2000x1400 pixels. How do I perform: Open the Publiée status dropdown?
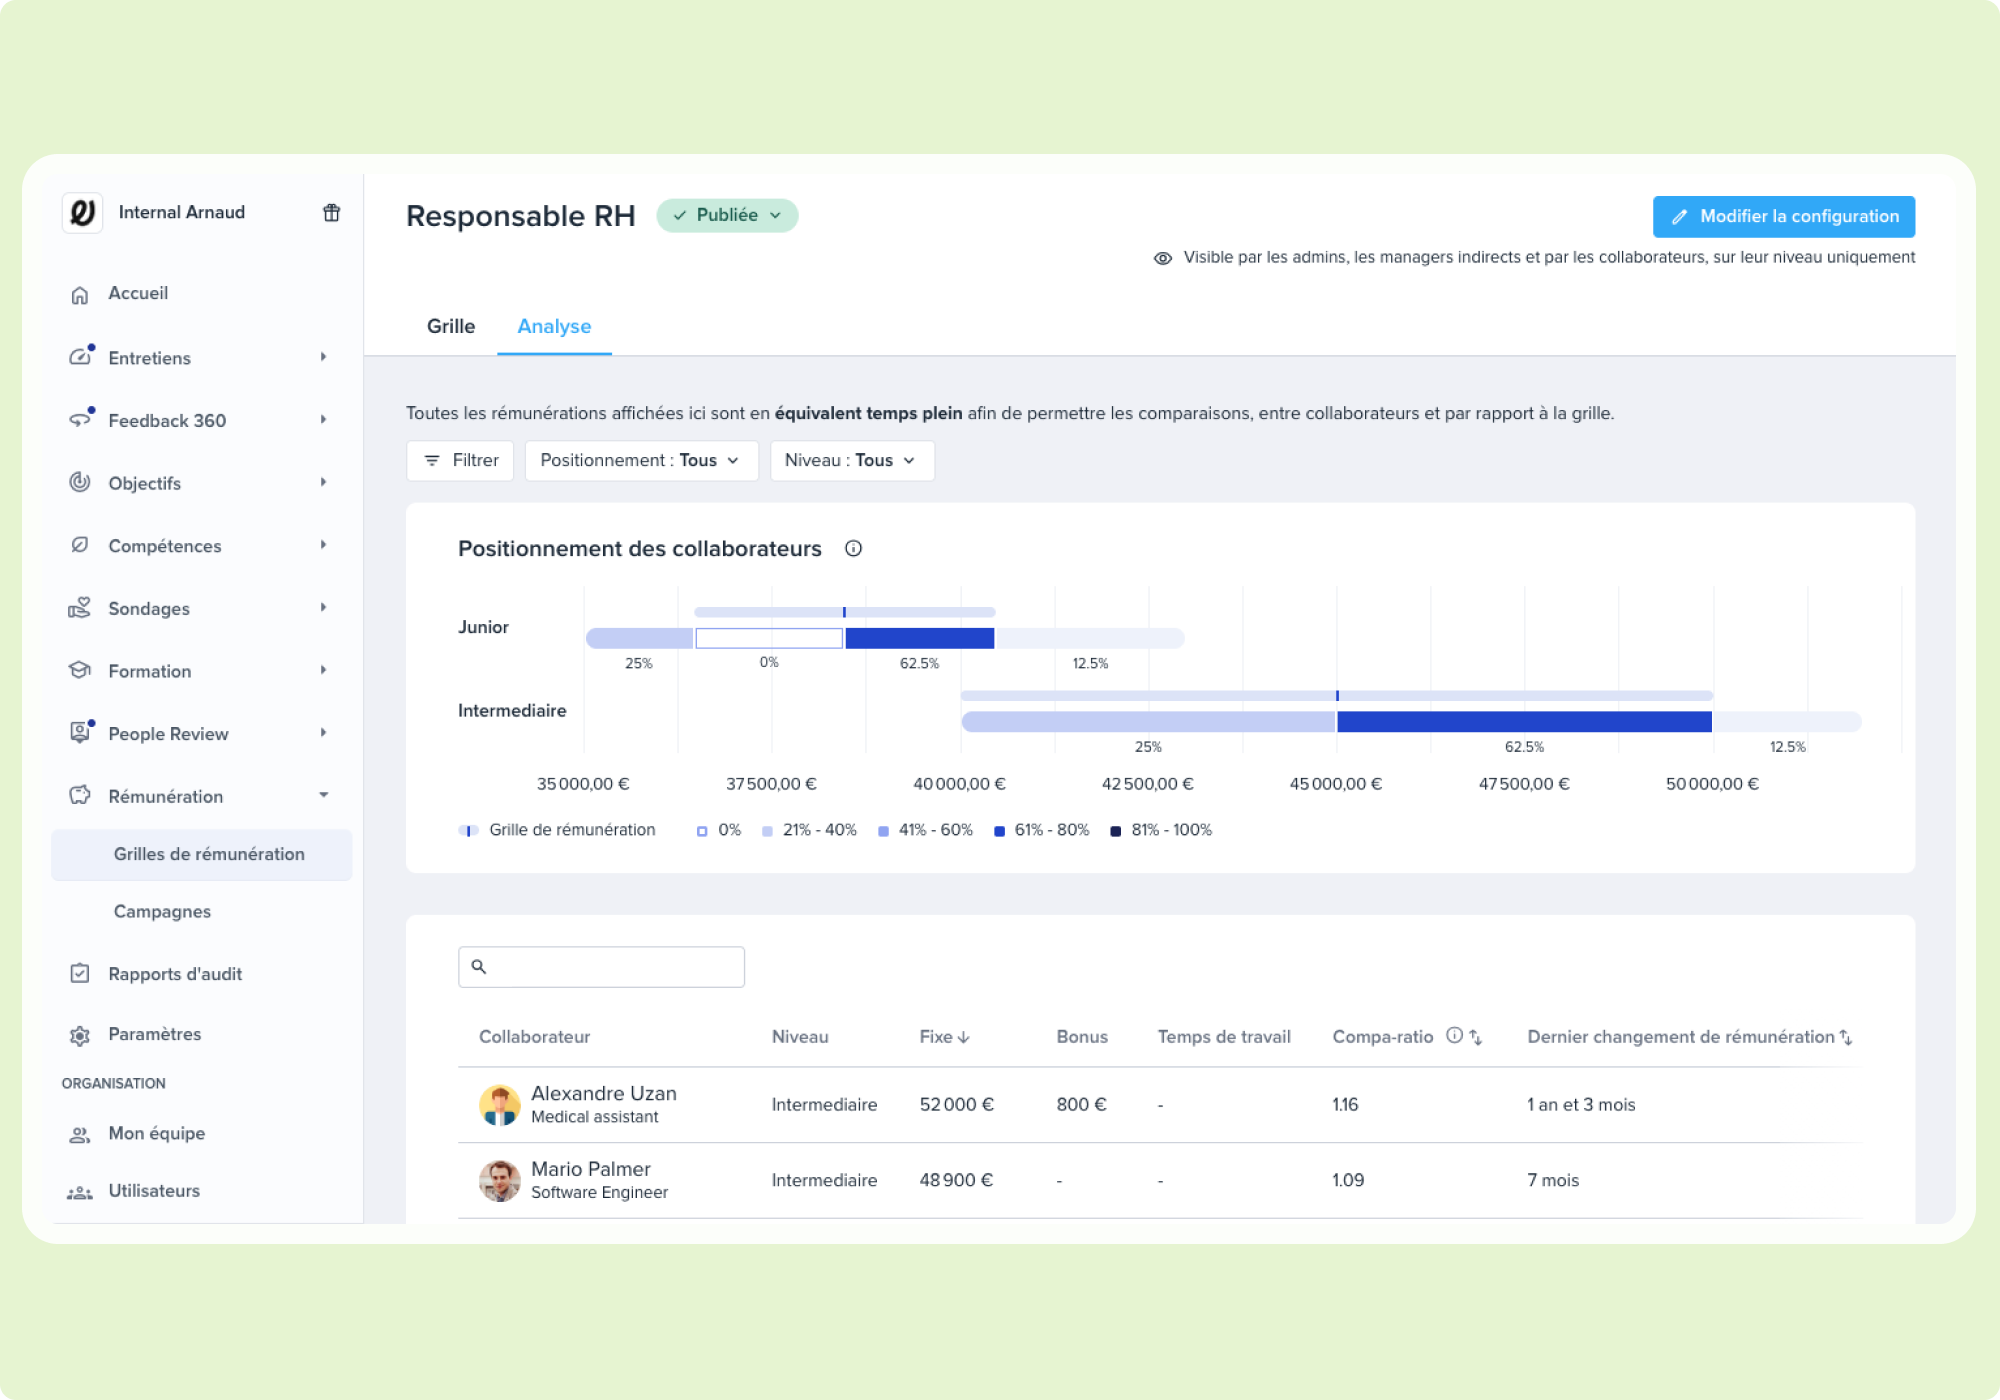pyautogui.click(x=727, y=215)
